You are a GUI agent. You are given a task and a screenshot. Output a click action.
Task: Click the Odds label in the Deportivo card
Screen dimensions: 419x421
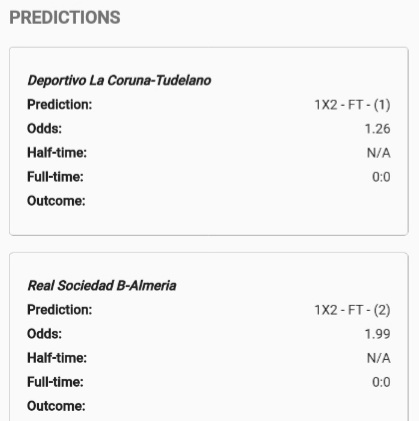pyautogui.click(x=45, y=129)
